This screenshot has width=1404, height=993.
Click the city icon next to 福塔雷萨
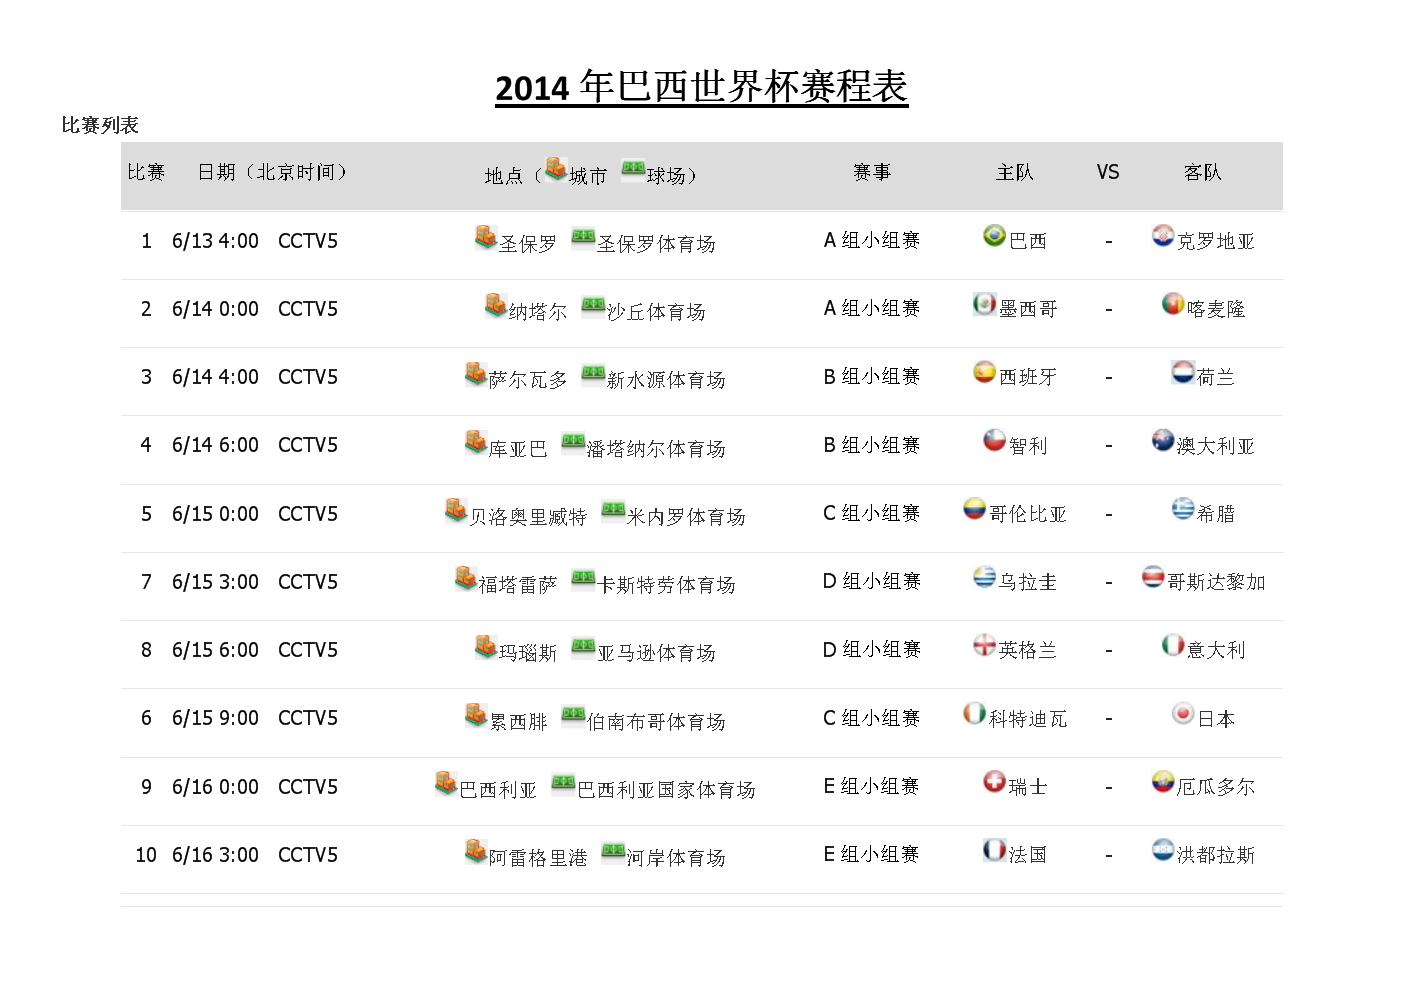pyautogui.click(x=466, y=578)
